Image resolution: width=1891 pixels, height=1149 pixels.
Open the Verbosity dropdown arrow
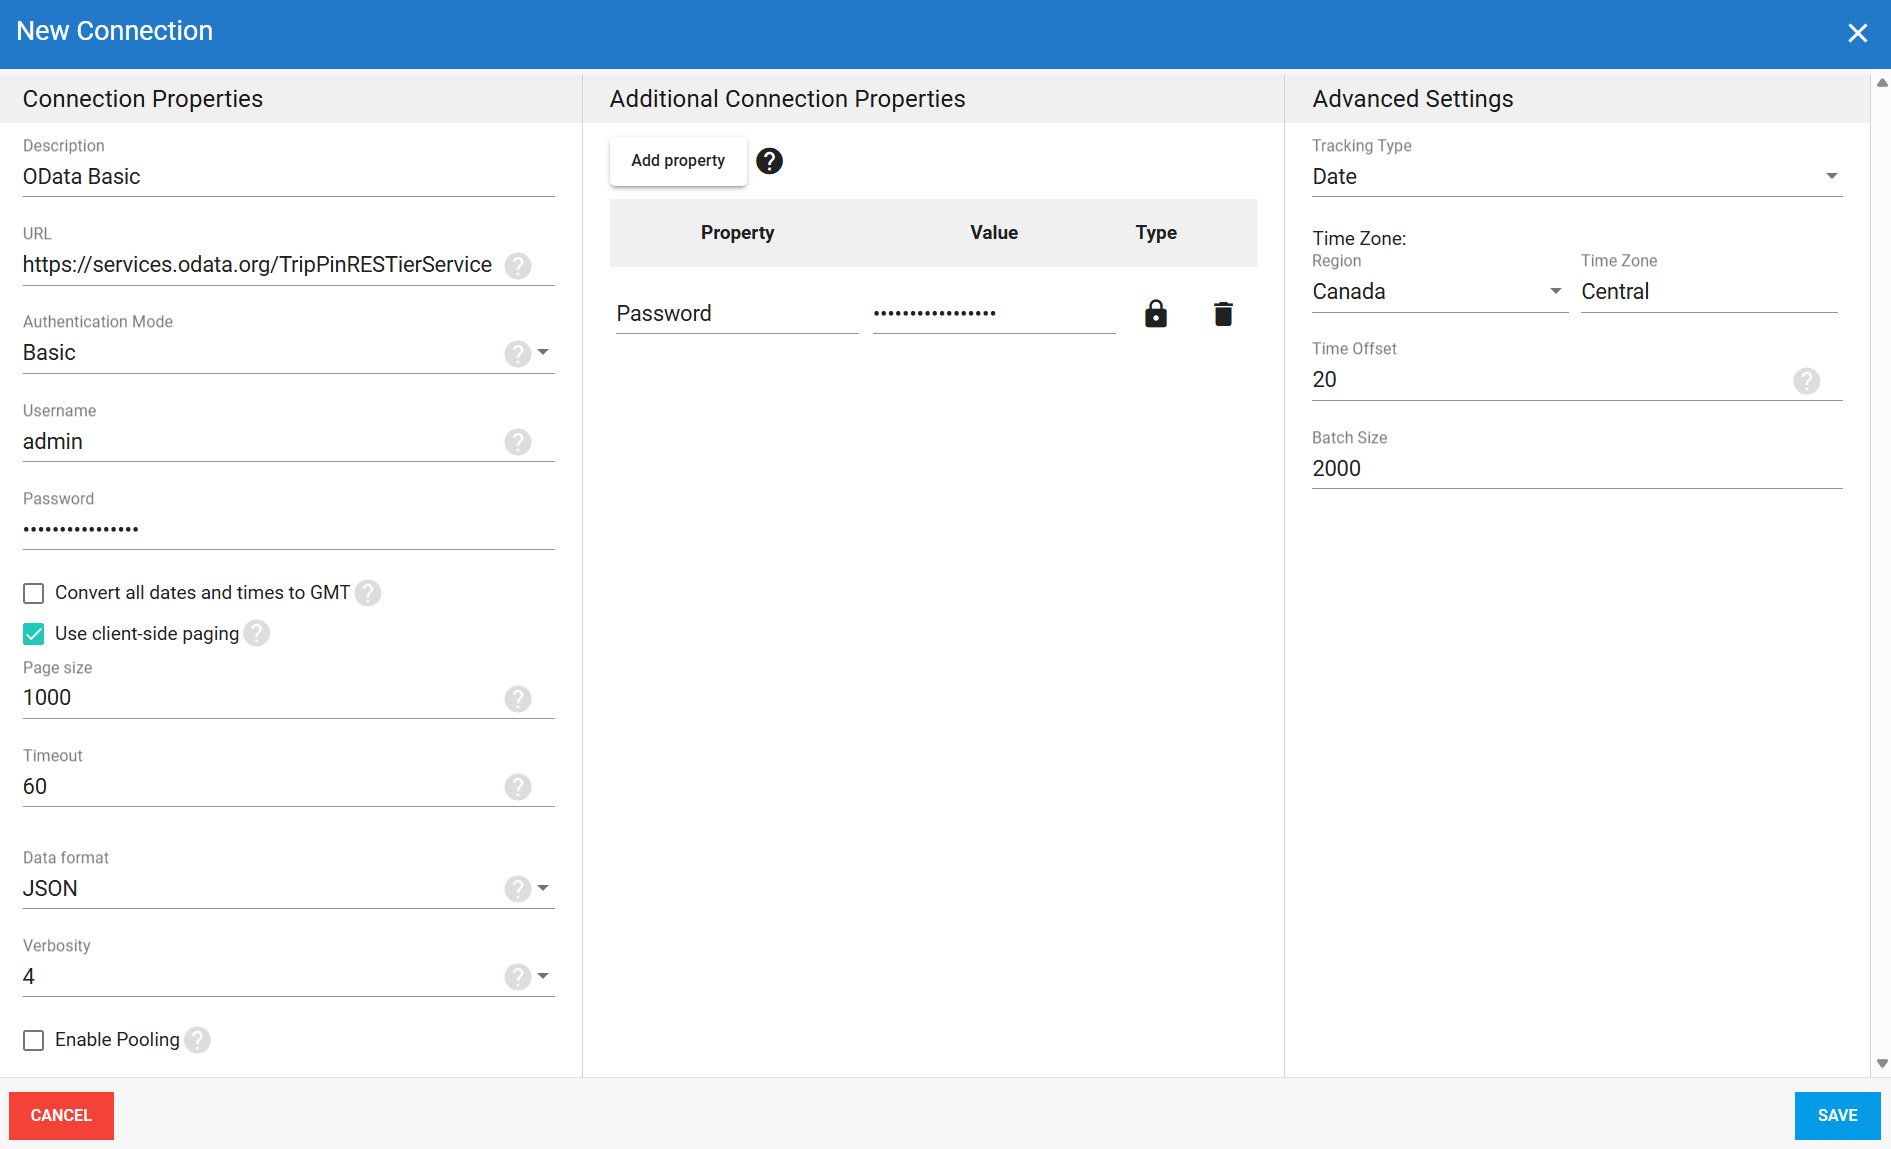(x=543, y=976)
